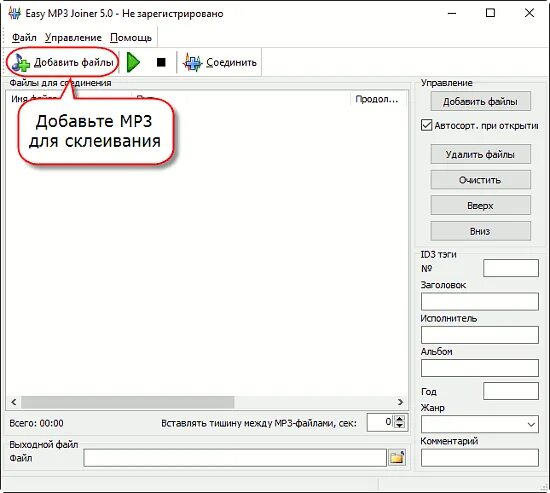Click Добавить файлы button in Управление panel
This screenshot has height=493, width=550.
coord(480,102)
